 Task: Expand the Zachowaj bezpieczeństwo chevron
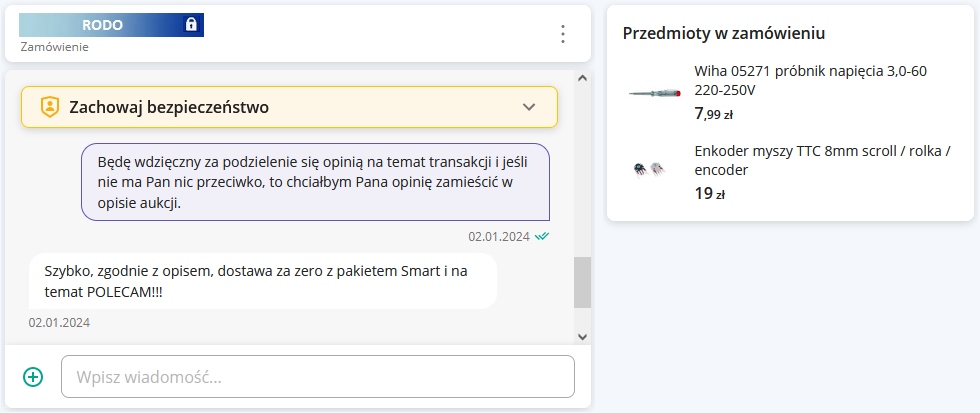coord(529,107)
